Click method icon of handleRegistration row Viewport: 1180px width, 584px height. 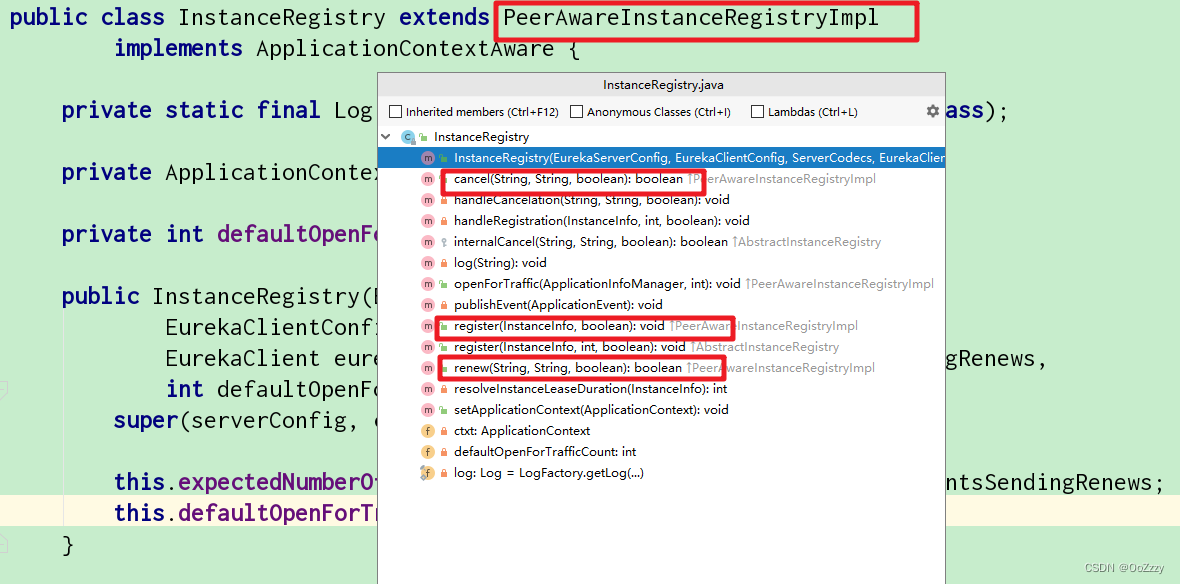pos(427,221)
